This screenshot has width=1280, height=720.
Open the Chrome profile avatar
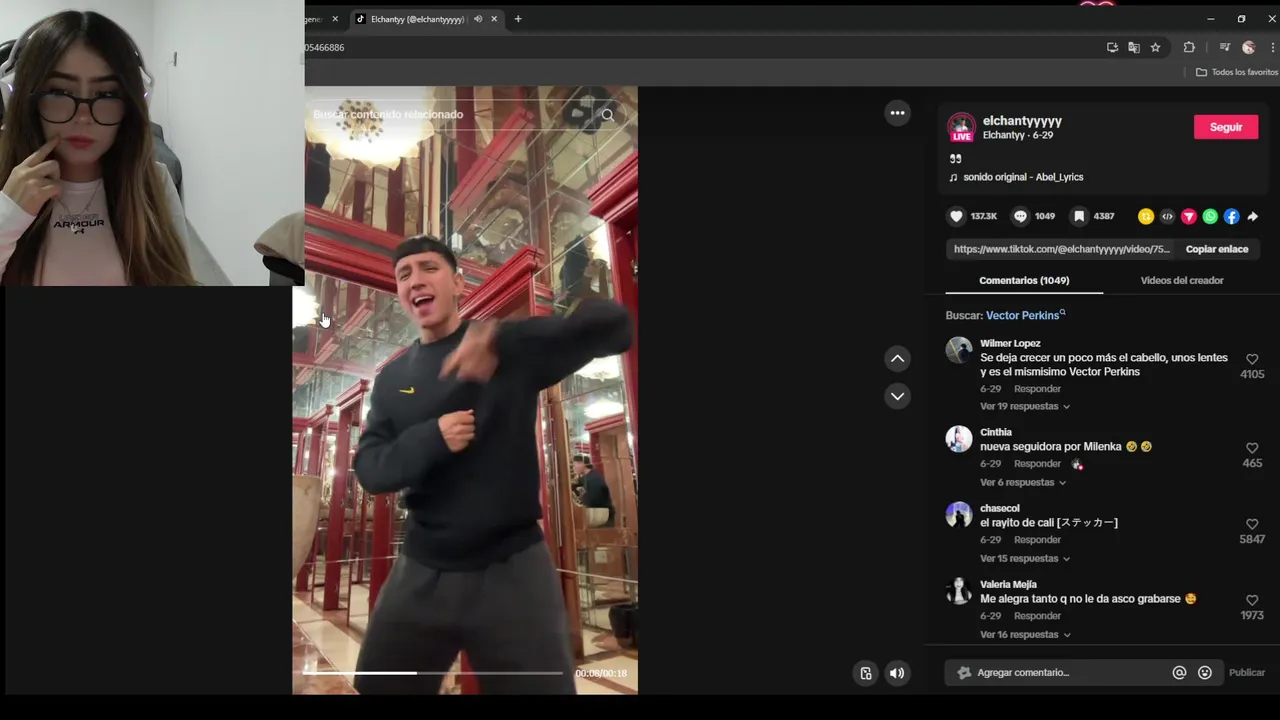(1248, 47)
